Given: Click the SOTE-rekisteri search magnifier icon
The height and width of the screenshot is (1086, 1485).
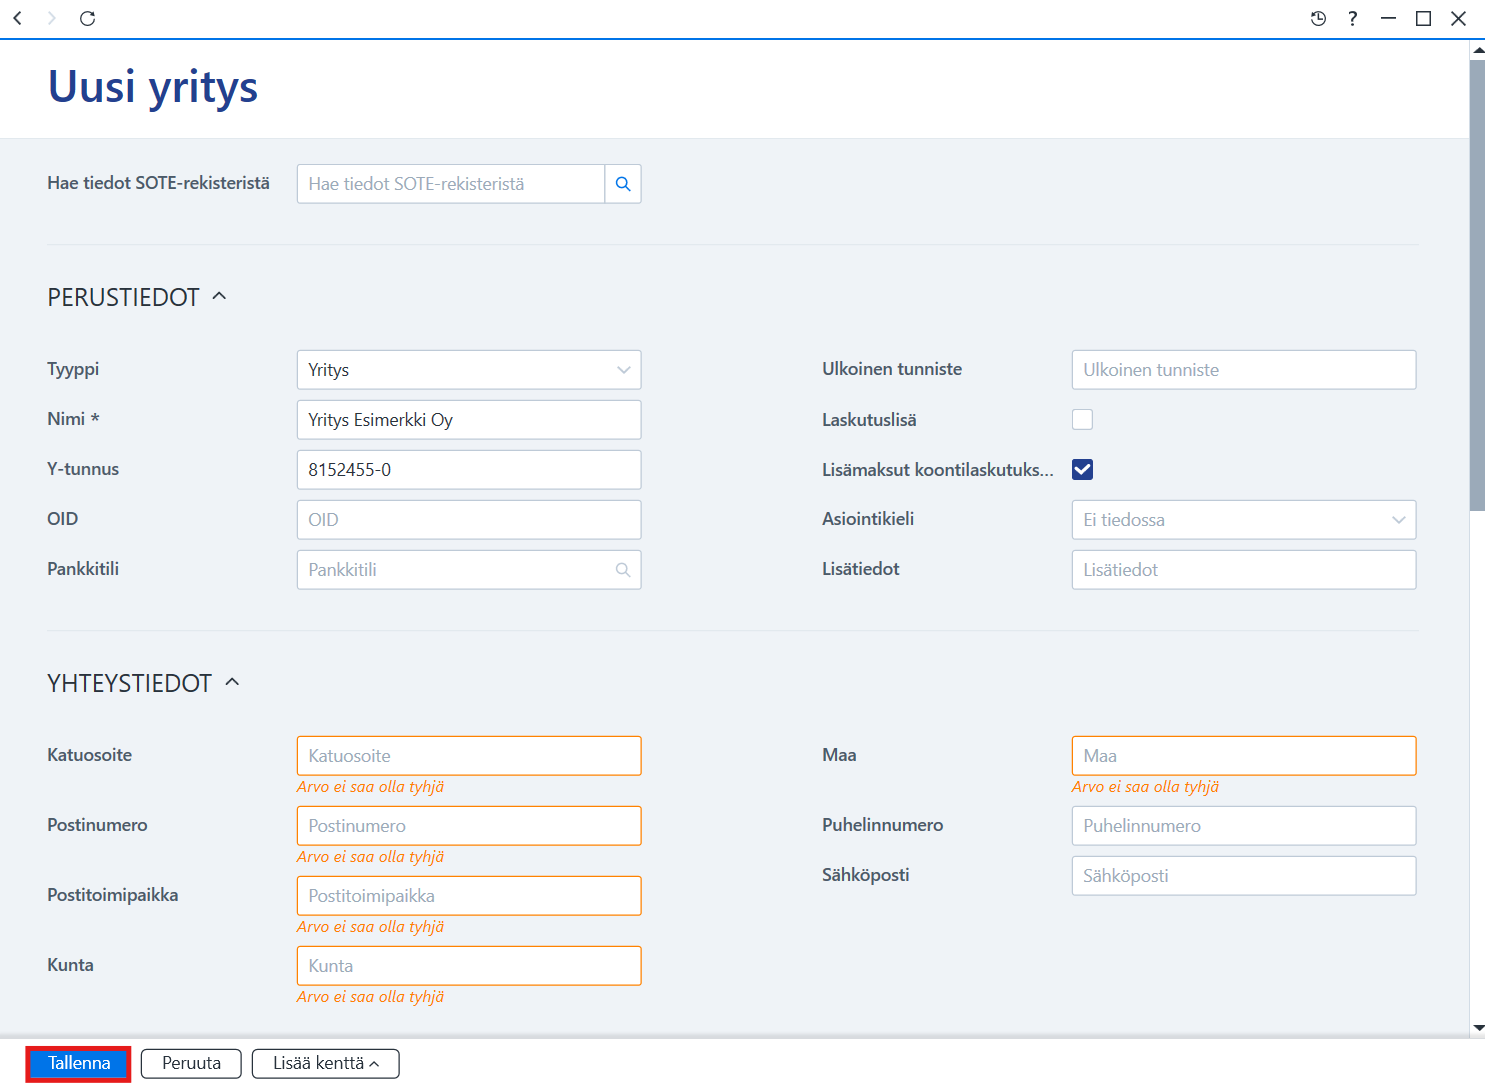Looking at the screenshot, I should (623, 184).
